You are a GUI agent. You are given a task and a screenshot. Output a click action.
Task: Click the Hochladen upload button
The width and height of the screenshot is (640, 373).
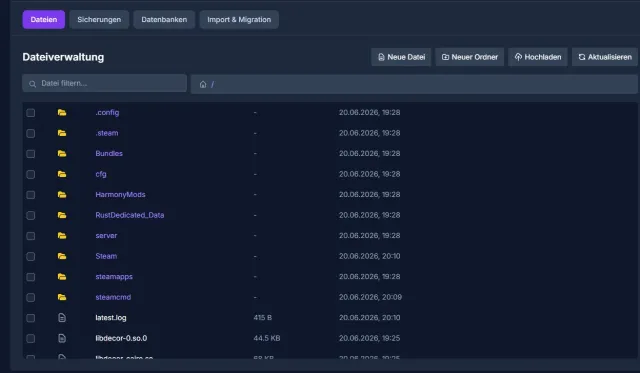538,57
